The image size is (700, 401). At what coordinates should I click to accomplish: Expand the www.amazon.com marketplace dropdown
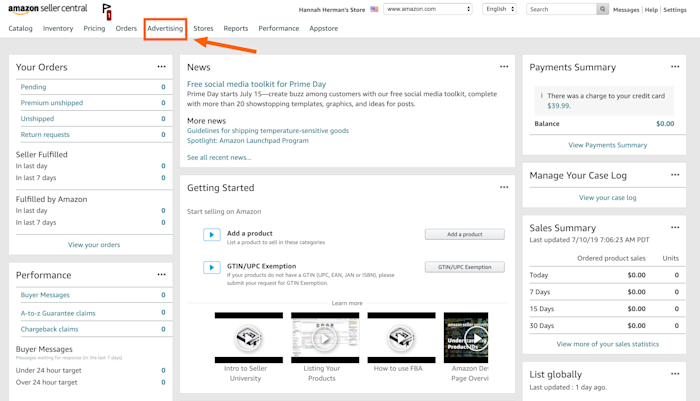(x=428, y=9)
